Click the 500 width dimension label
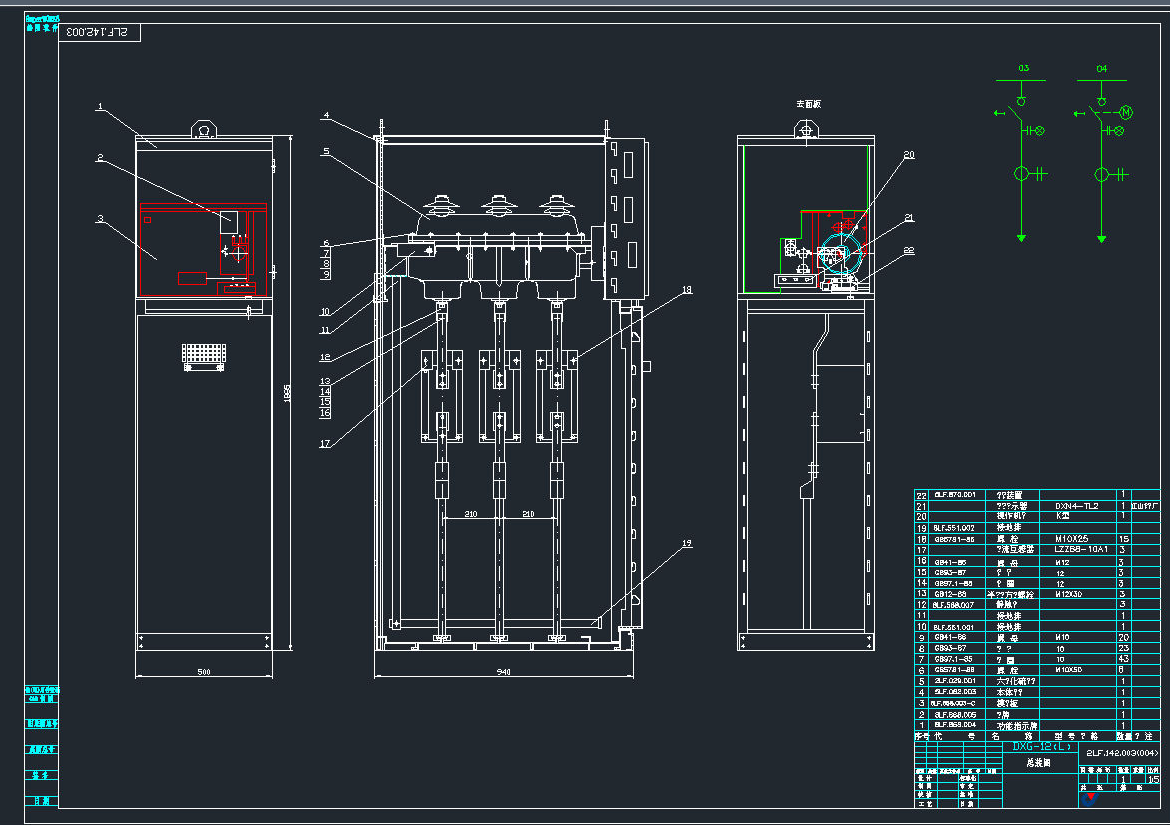The width and height of the screenshot is (1170, 825). point(204,672)
